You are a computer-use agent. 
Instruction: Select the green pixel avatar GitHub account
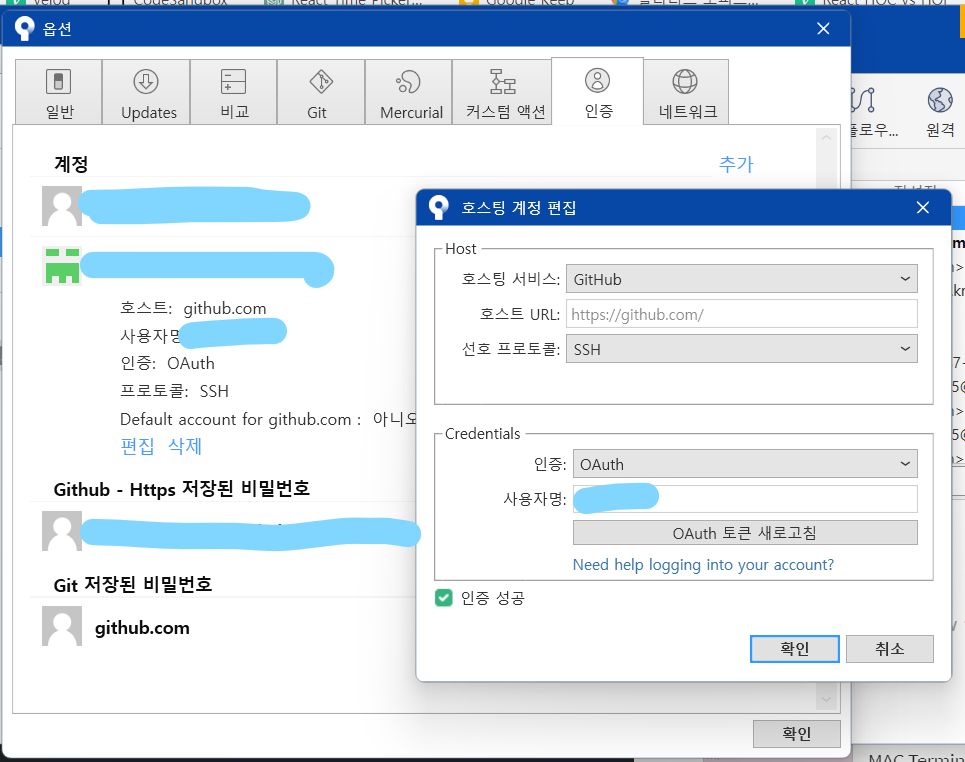click(x=62, y=266)
